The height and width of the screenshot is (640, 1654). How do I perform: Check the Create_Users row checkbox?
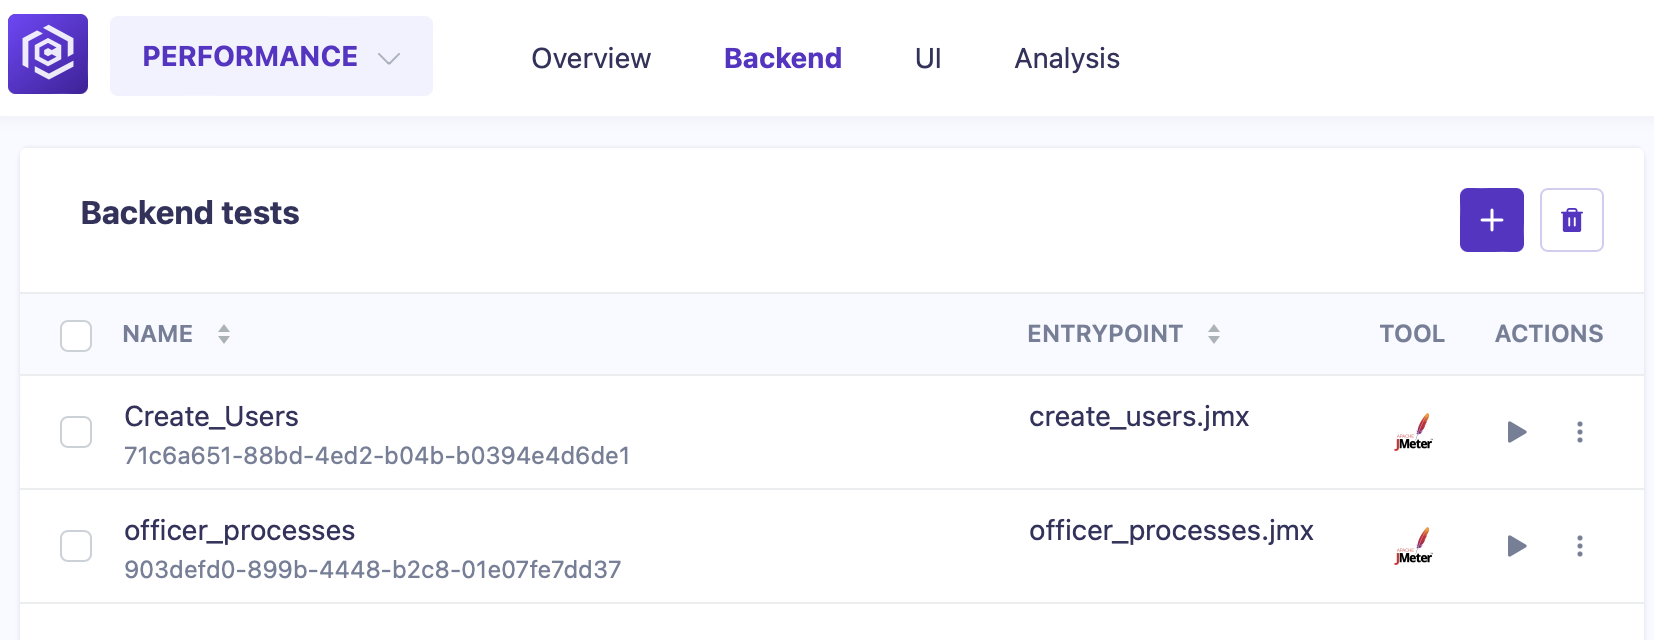click(x=76, y=432)
